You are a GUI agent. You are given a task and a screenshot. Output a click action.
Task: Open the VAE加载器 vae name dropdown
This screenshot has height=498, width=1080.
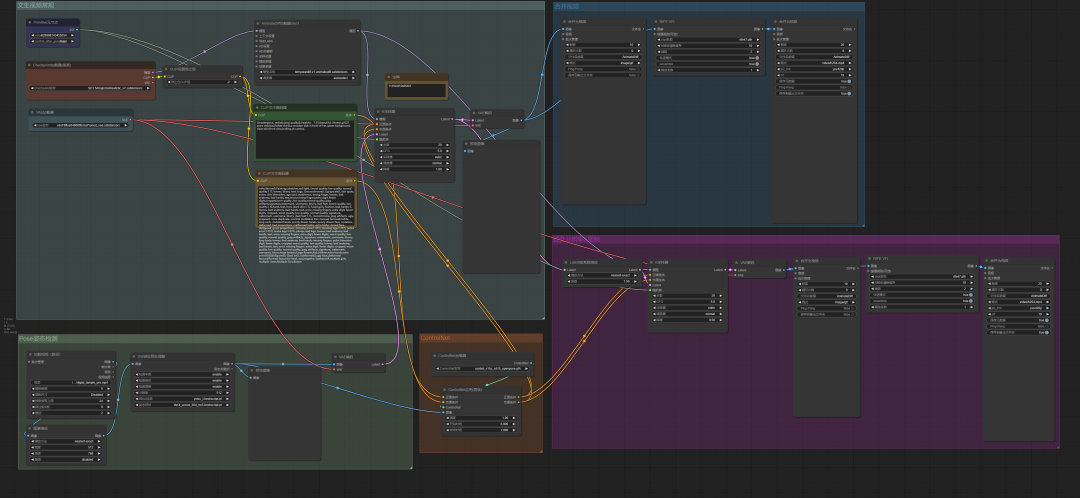click(x=81, y=125)
